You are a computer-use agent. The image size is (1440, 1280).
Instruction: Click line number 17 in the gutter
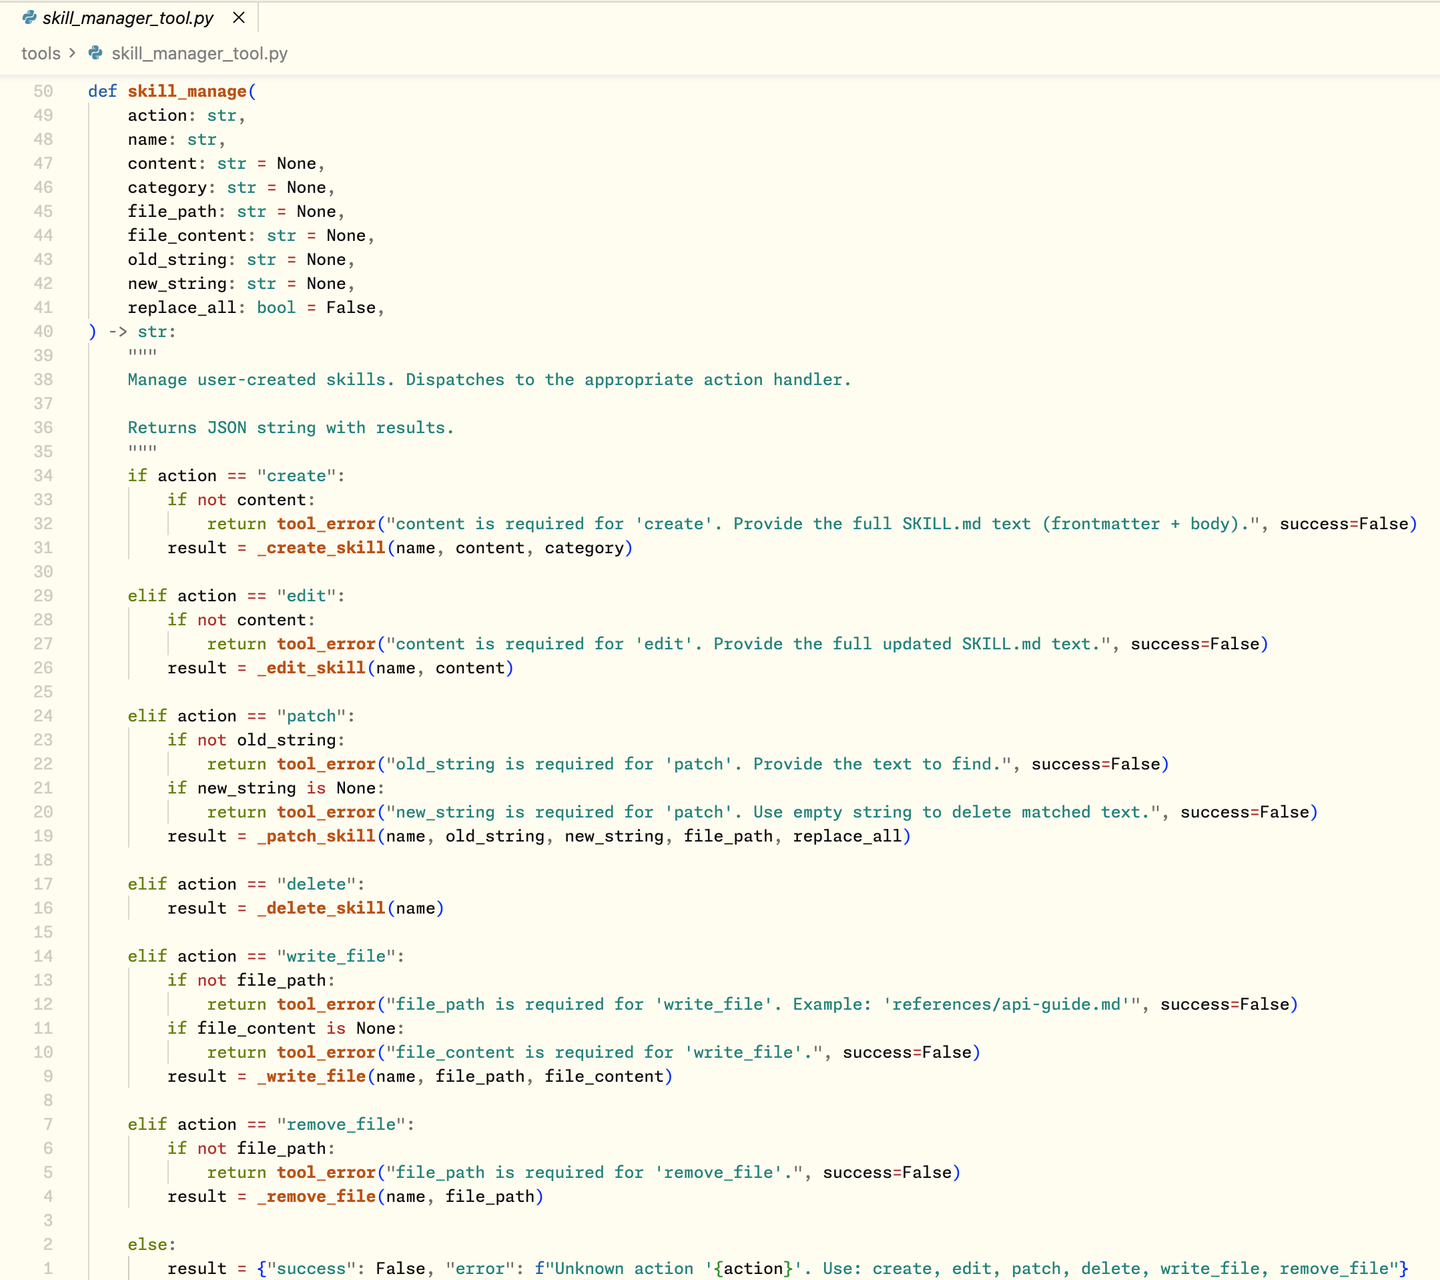(43, 884)
